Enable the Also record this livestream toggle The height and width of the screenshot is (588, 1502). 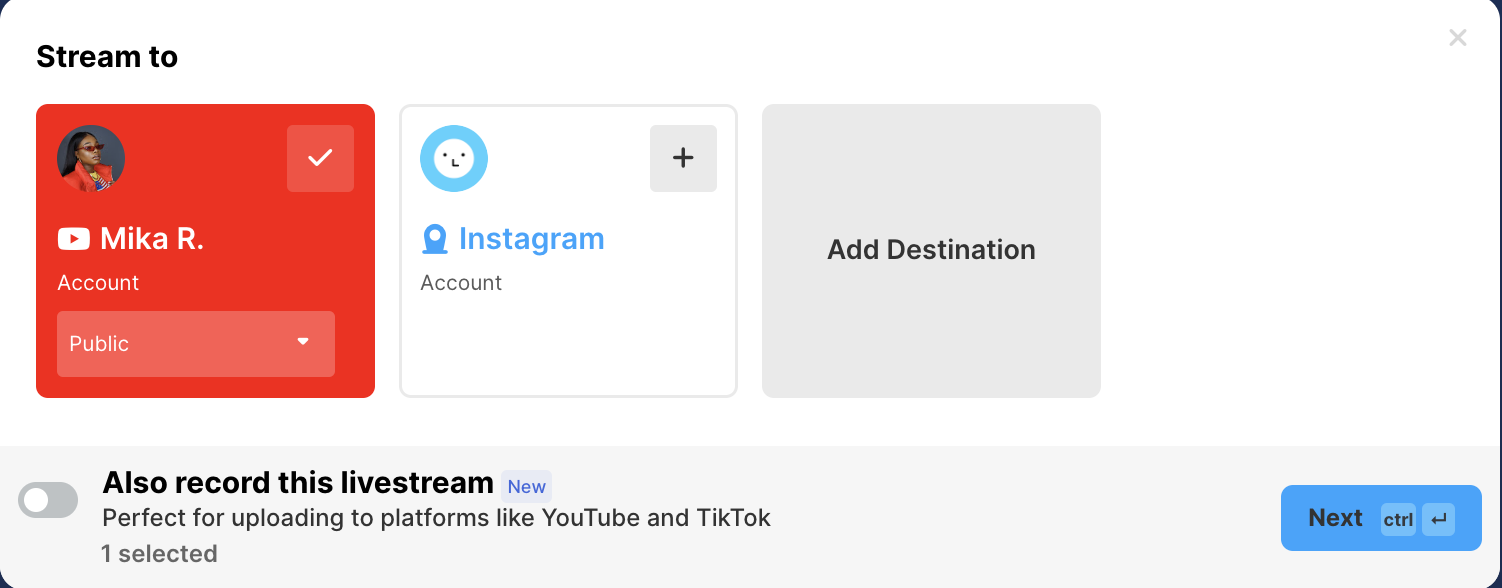[x=48, y=499]
